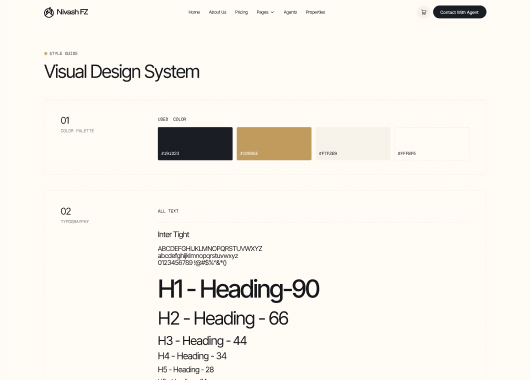Expand the Pages dropdown menu
This screenshot has width=531, height=380.
pos(265,12)
